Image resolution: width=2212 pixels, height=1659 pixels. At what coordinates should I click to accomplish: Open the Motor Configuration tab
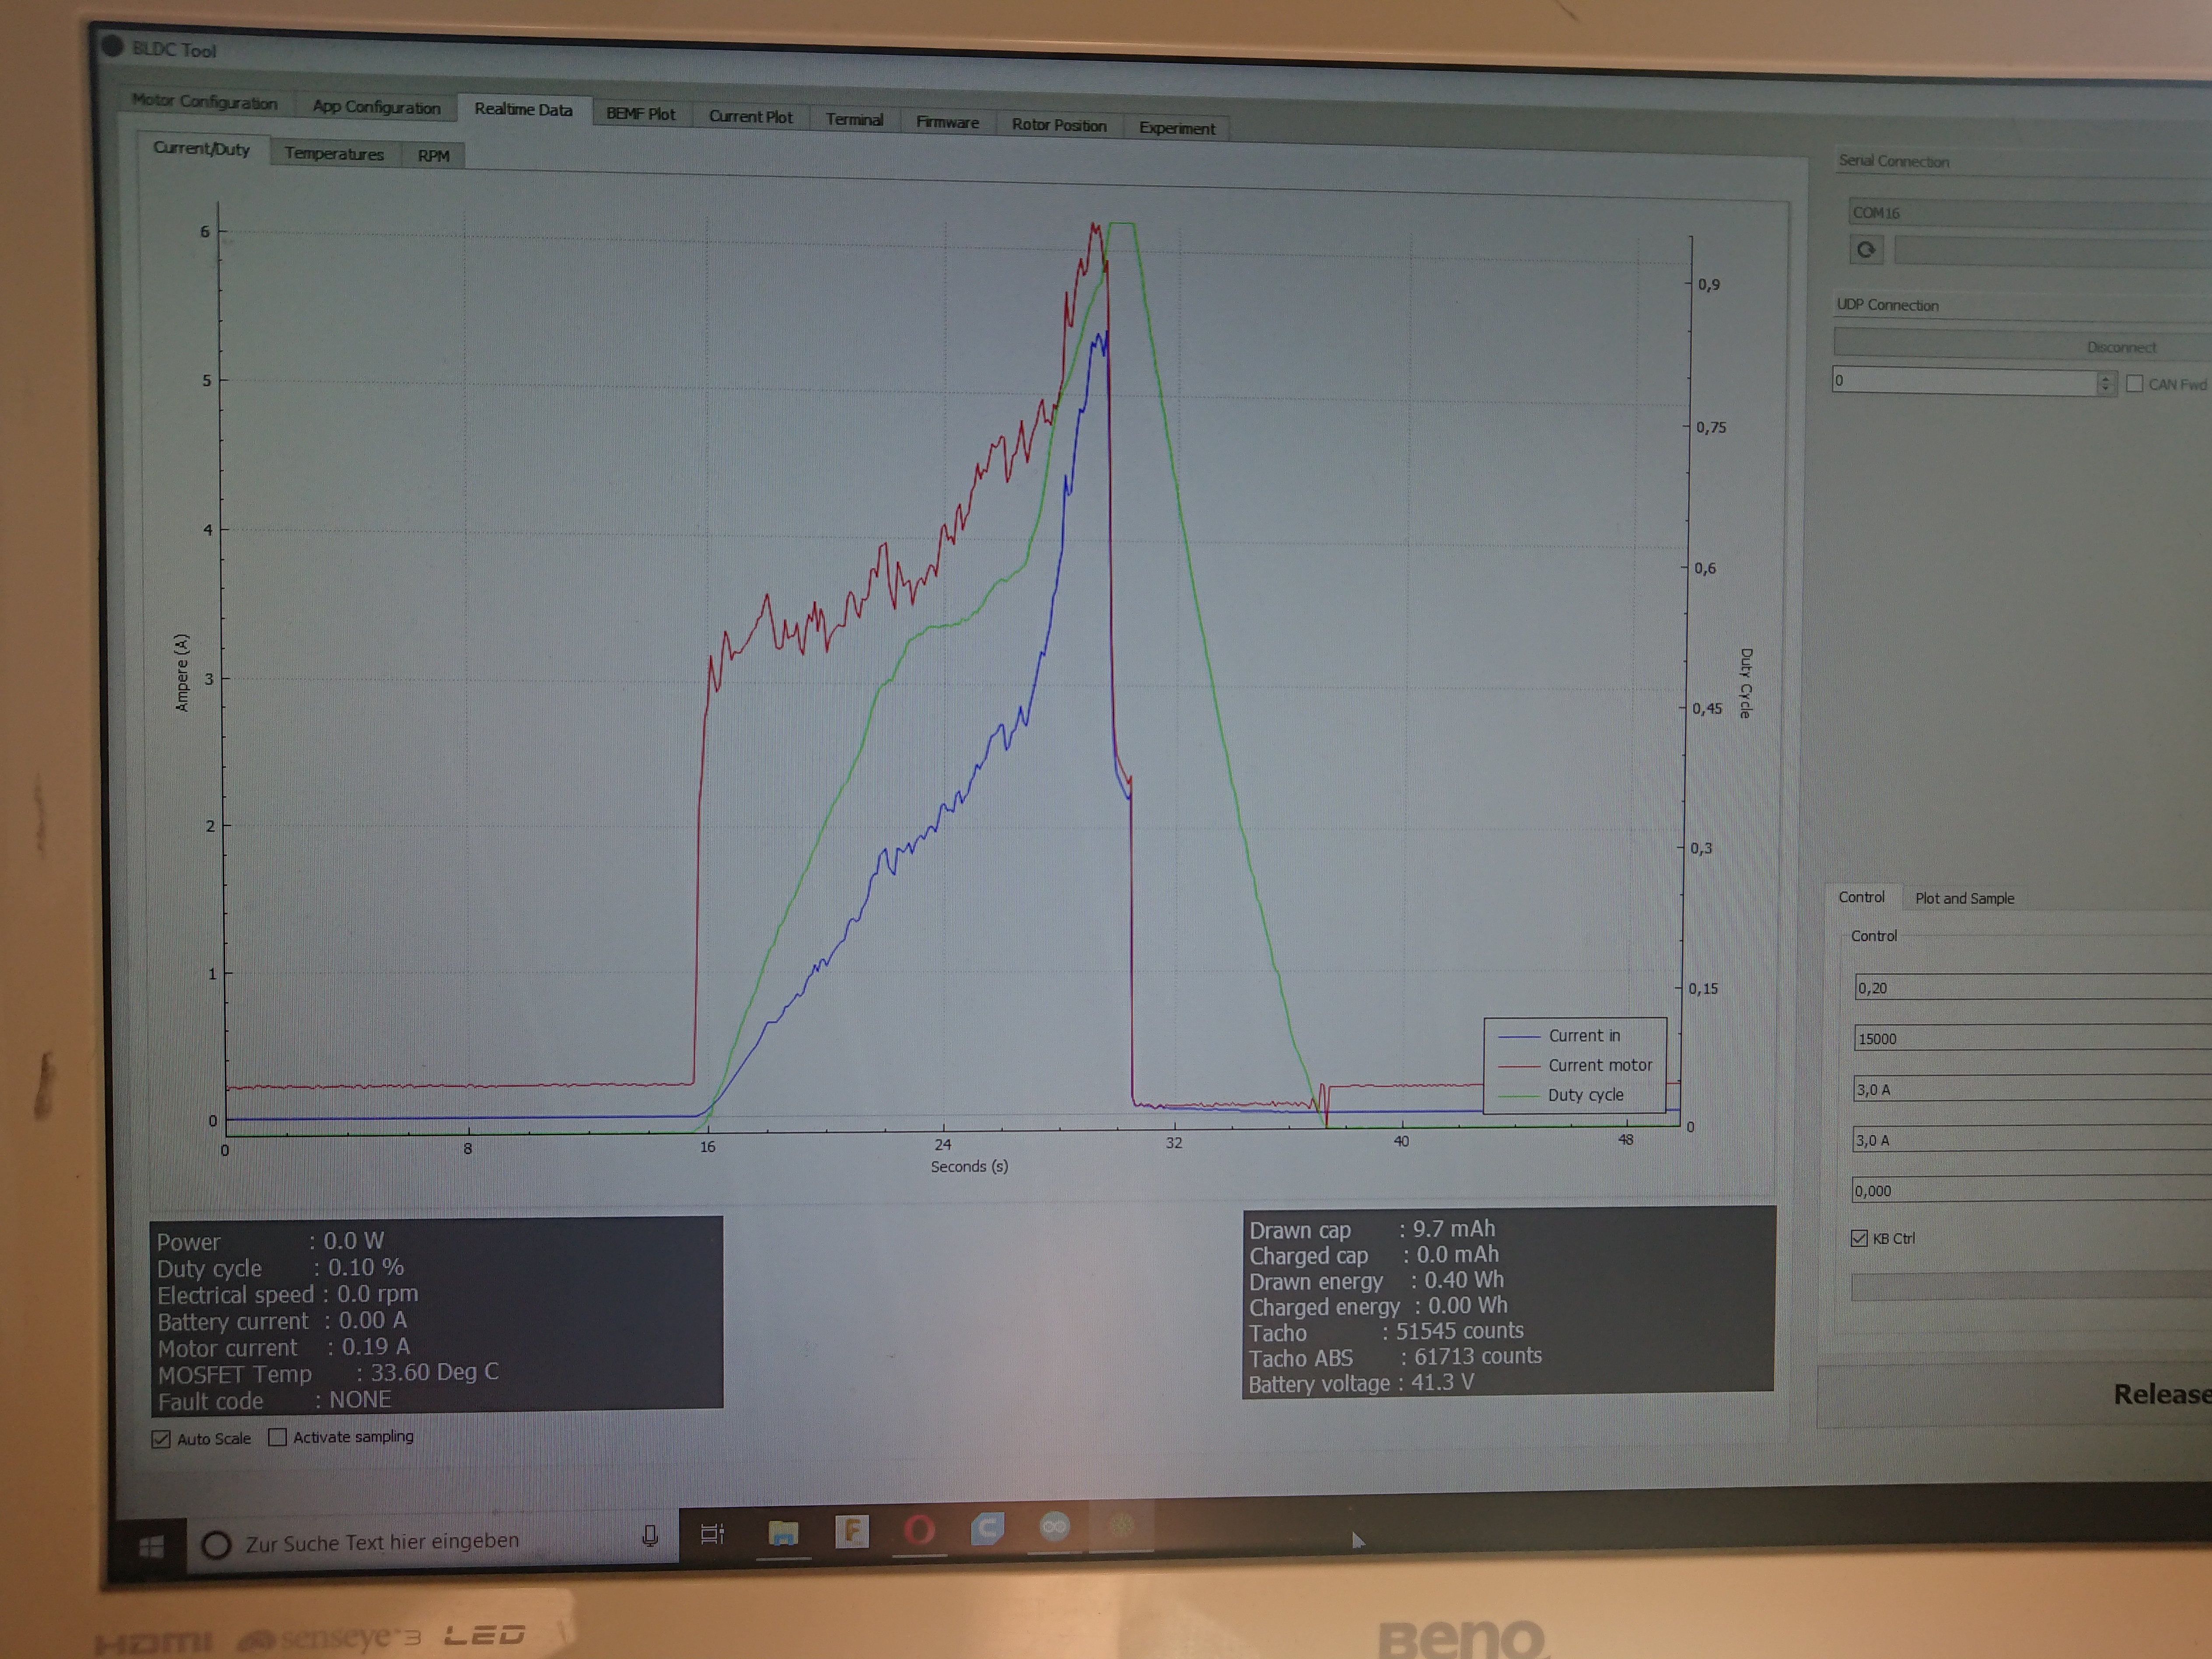(205, 102)
